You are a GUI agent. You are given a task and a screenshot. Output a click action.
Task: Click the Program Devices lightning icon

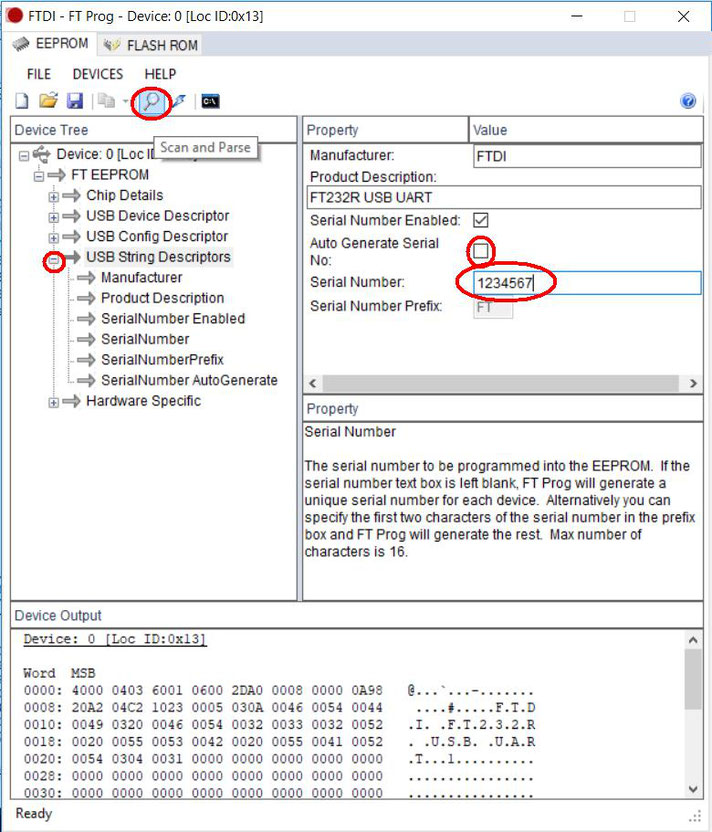(179, 100)
